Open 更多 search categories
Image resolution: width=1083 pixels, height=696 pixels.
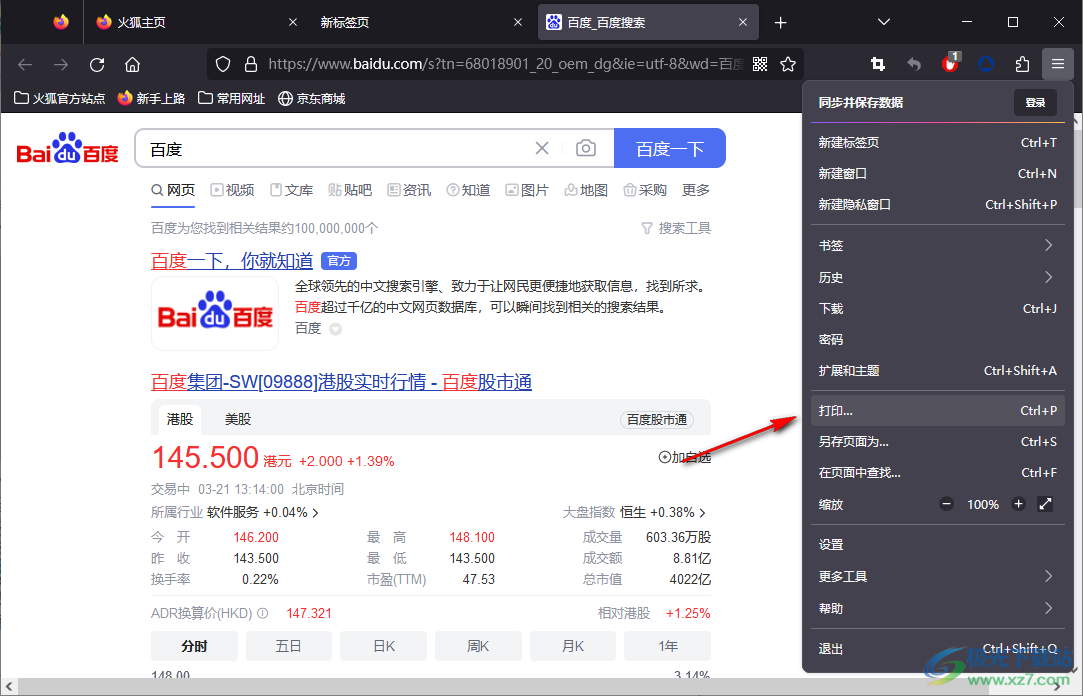click(696, 190)
